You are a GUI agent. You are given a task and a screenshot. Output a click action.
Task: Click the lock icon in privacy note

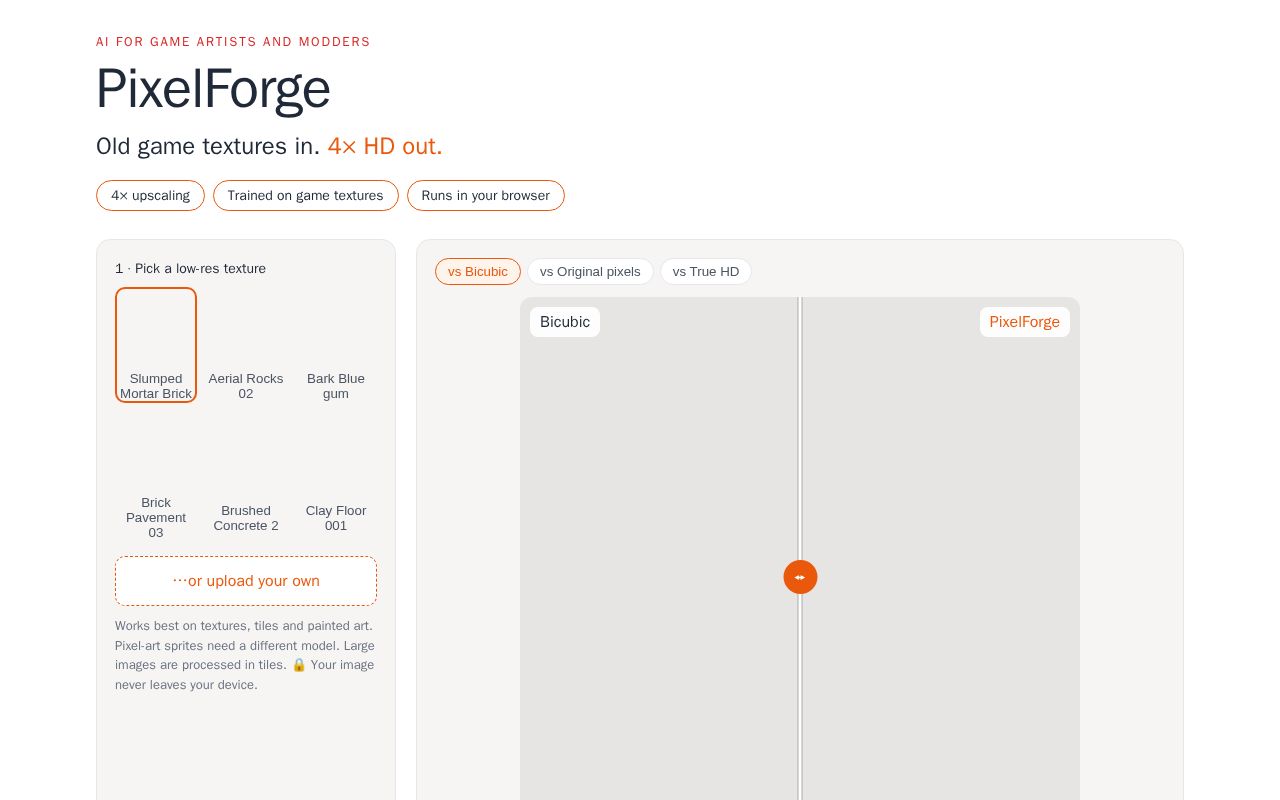pos(299,665)
